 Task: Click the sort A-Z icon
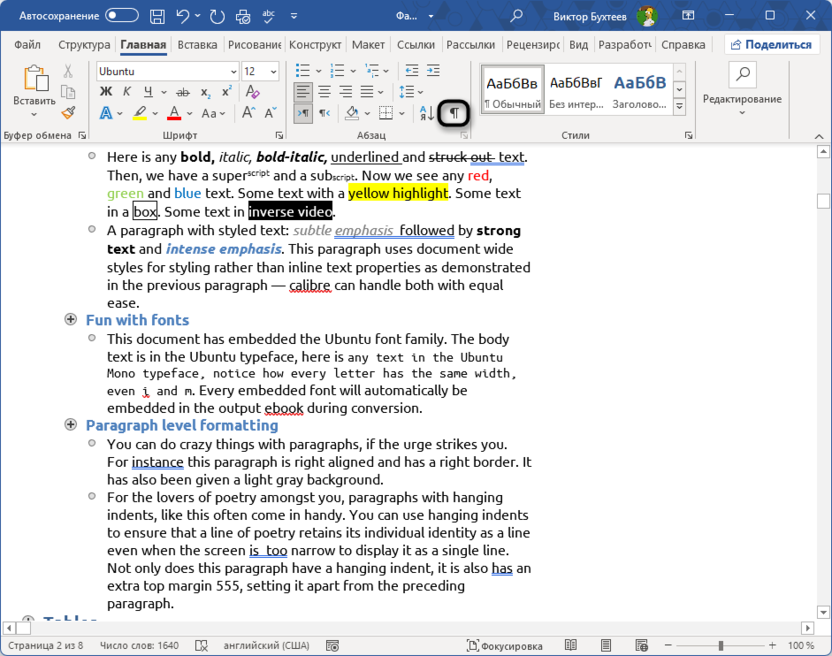click(x=429, y=113)
